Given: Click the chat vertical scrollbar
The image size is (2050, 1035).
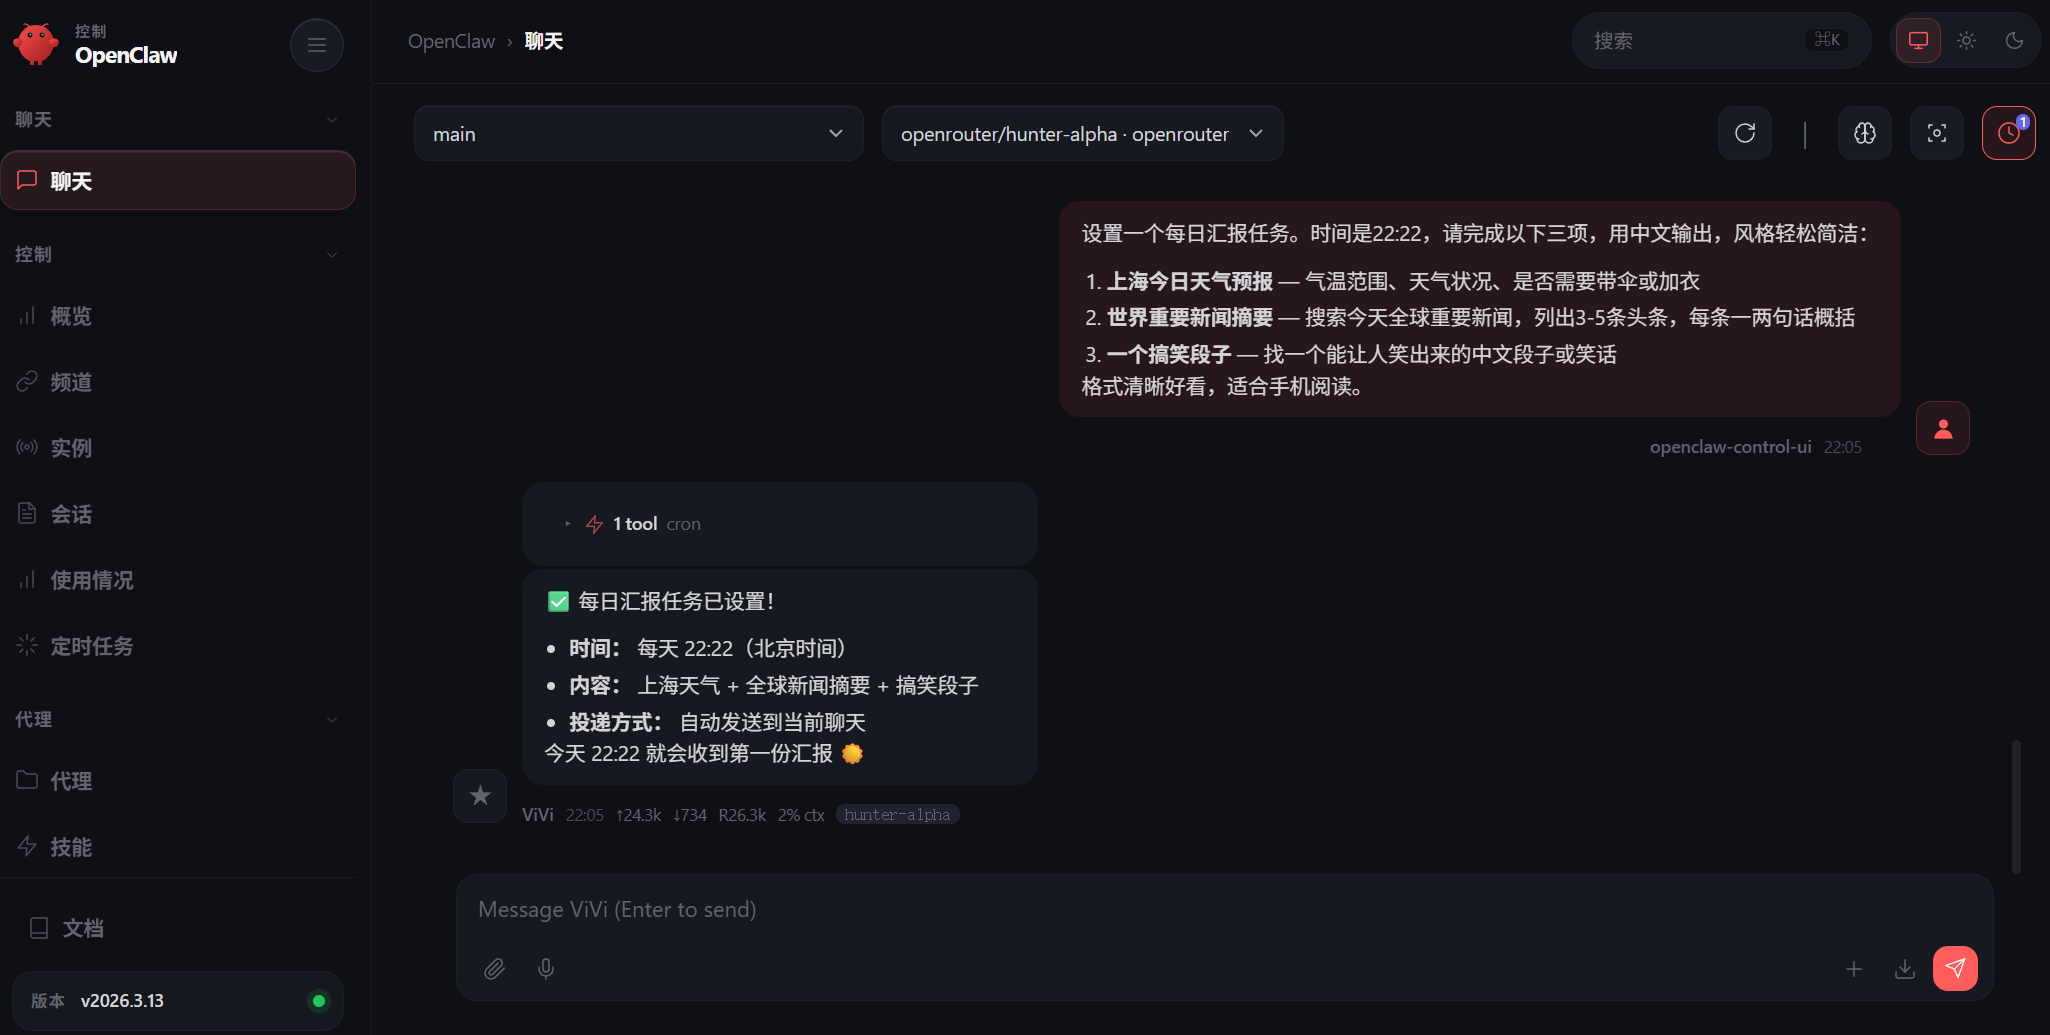Looking at the screenshot, I should [2016, 806].
